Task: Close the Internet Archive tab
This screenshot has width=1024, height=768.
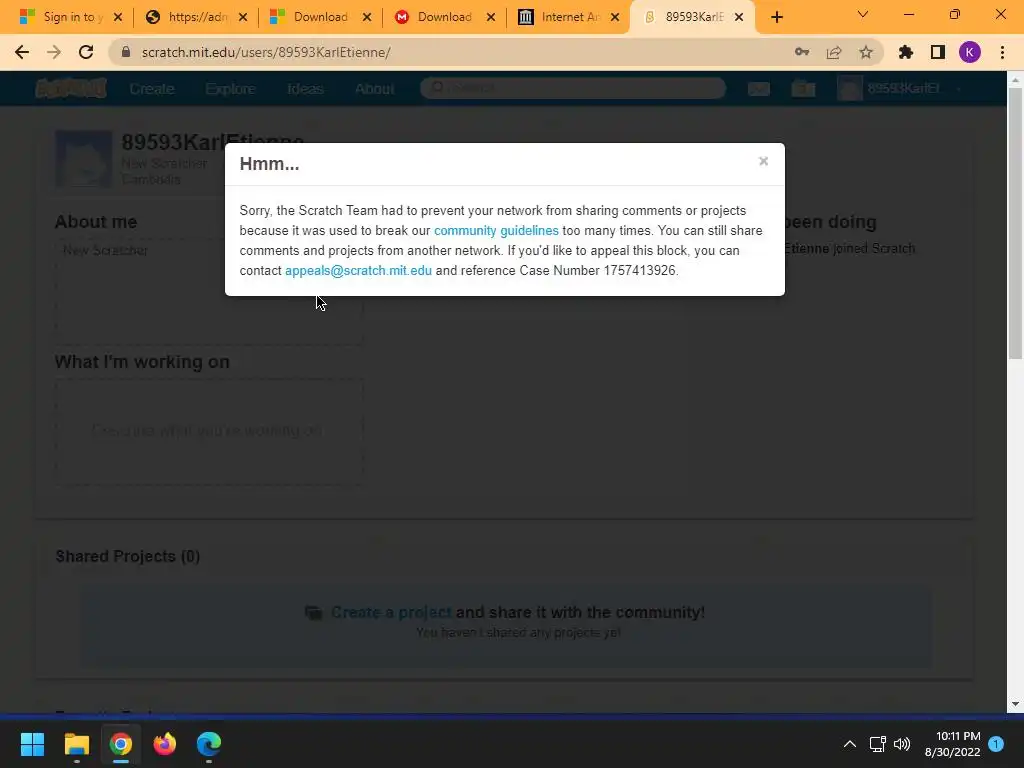Action: pos(615,18)
